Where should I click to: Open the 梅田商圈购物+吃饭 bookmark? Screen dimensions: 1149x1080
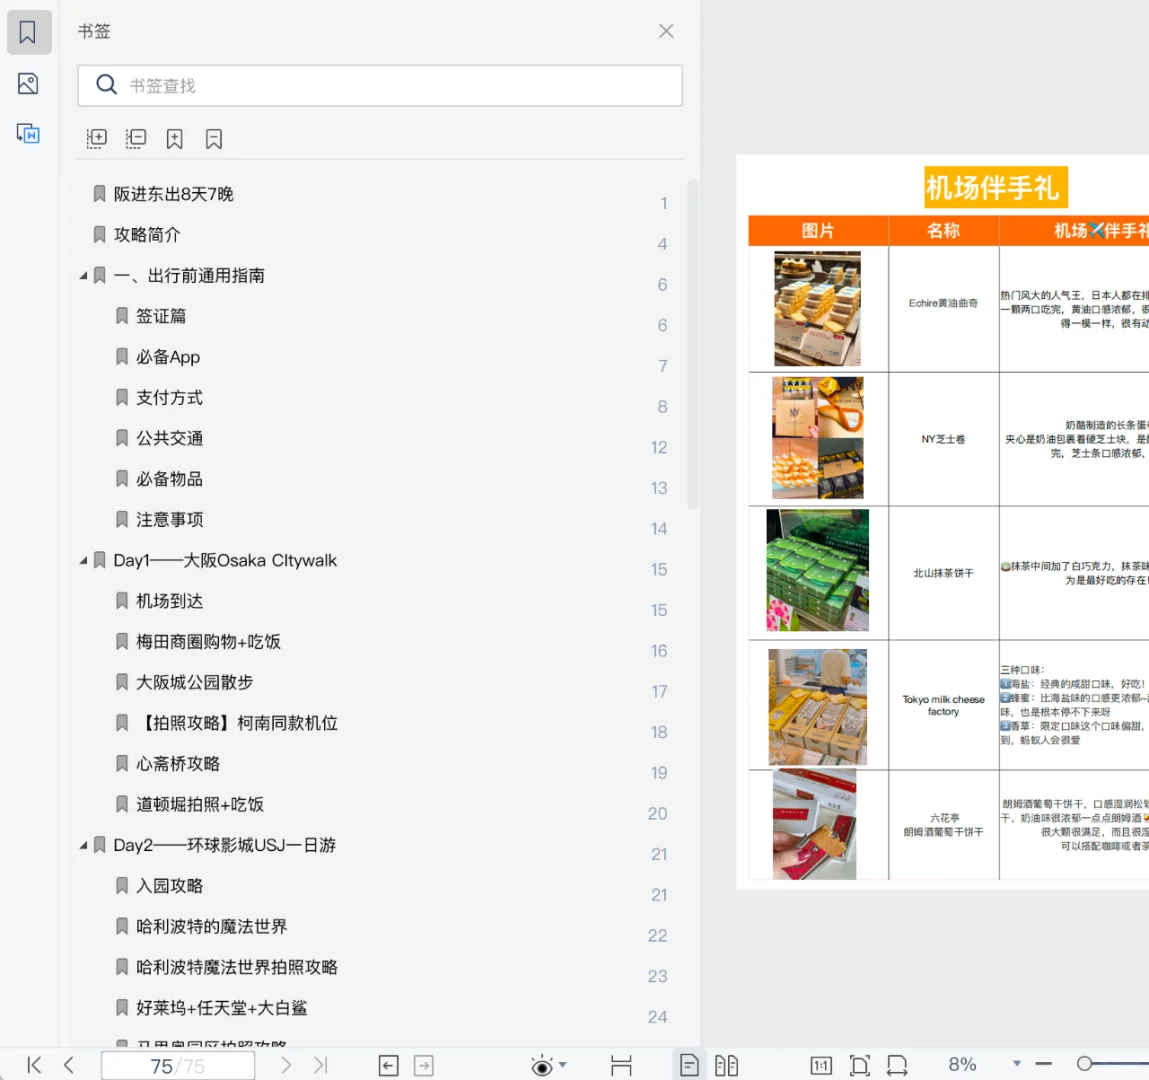coord(208,642)
